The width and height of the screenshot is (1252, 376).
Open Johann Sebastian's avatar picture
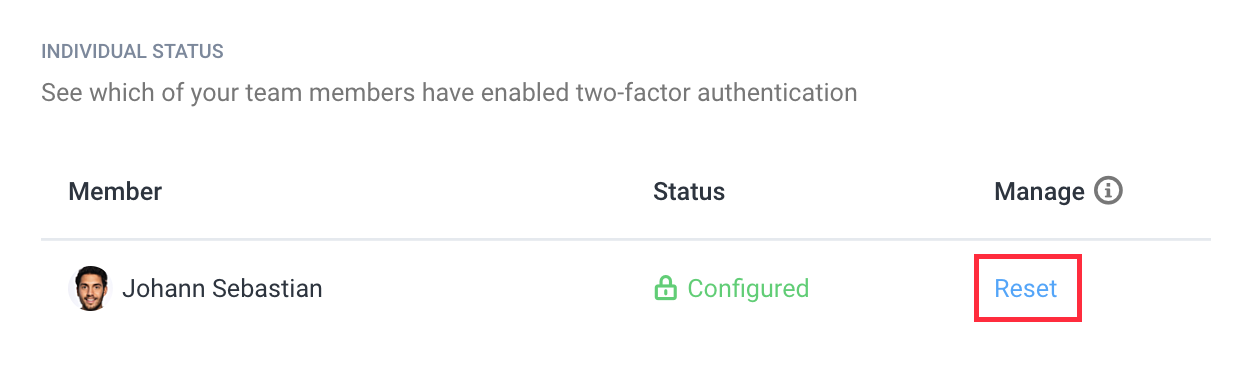pos(91,289)
